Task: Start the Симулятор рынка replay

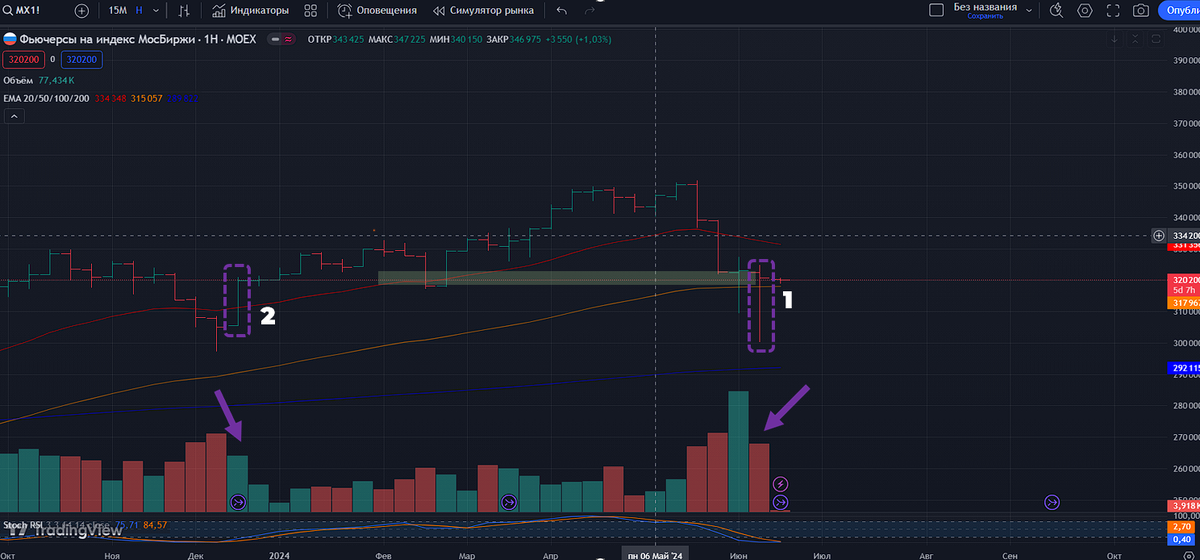Action: point(484,10)
